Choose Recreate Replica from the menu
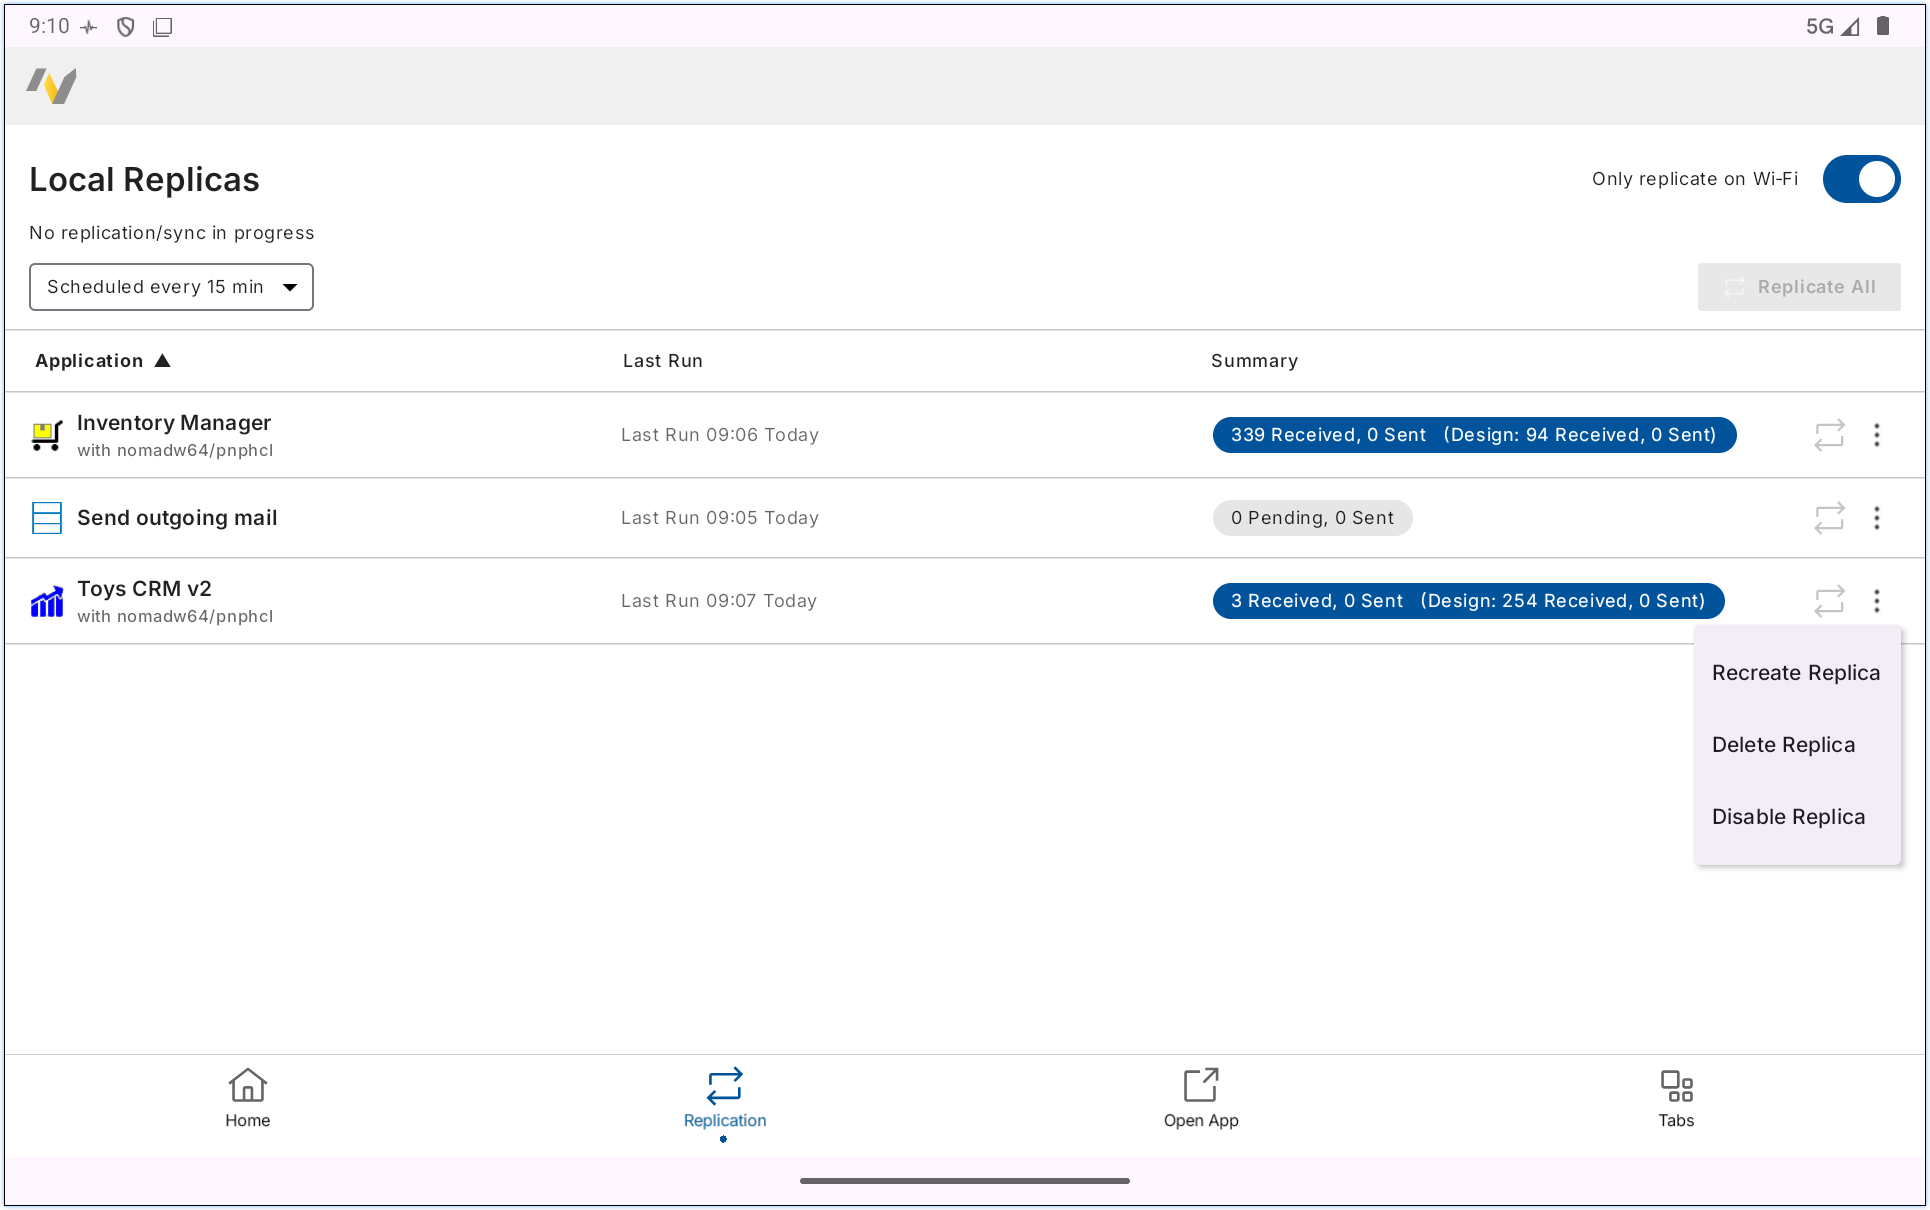Image resolution: width=1930 pixels, height=1210 pixels. [x=1796, y=673]
